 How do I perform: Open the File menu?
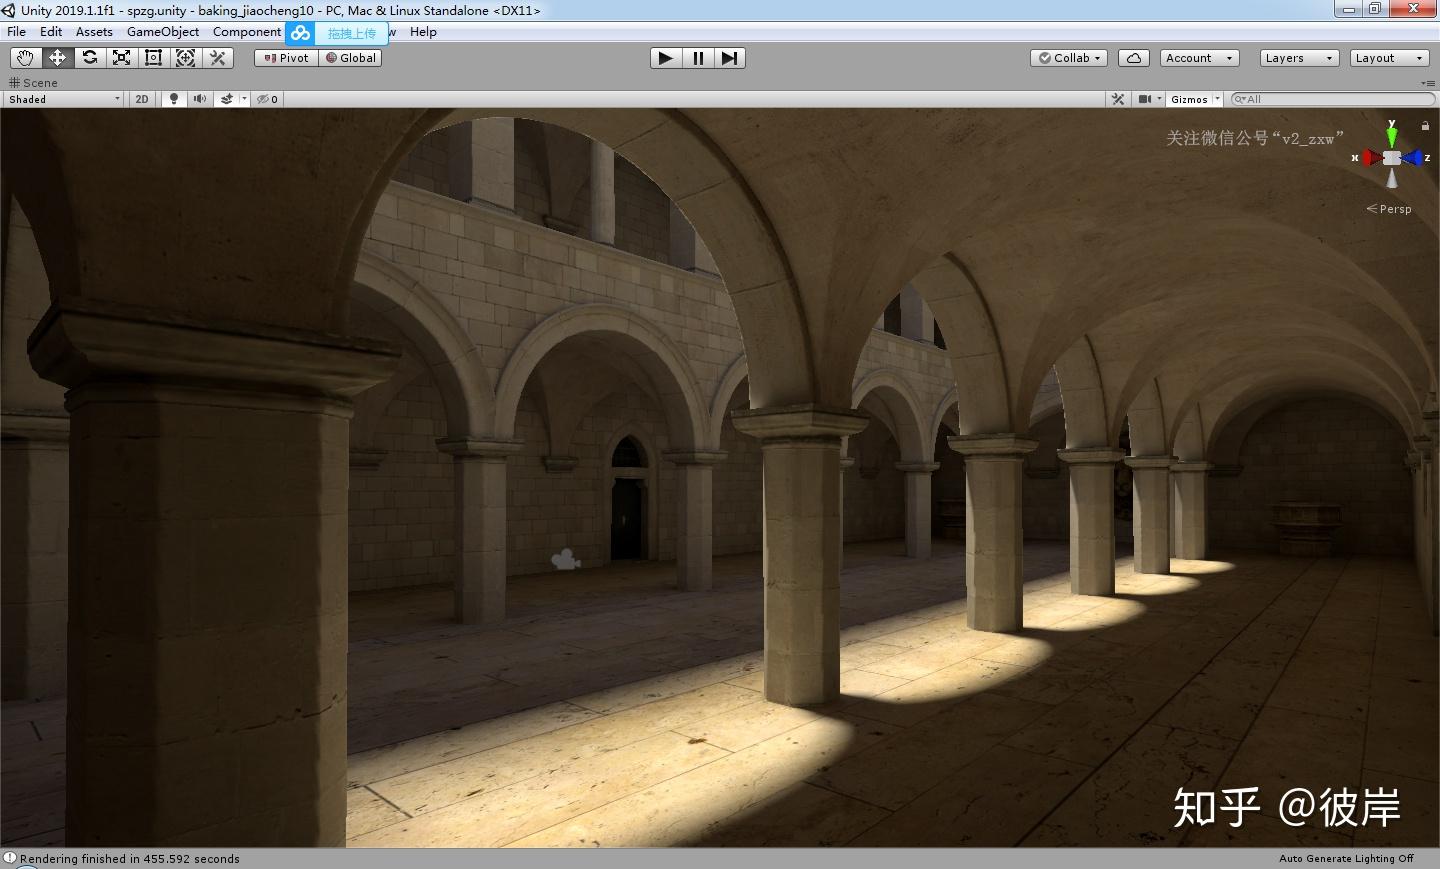(x=17, y=32)
